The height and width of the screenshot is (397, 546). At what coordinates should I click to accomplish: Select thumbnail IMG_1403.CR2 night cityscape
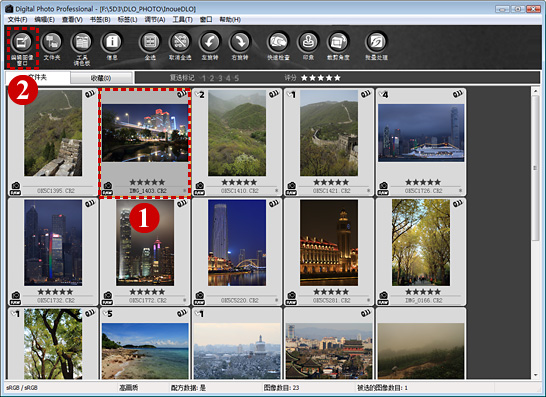click(145, 143)
